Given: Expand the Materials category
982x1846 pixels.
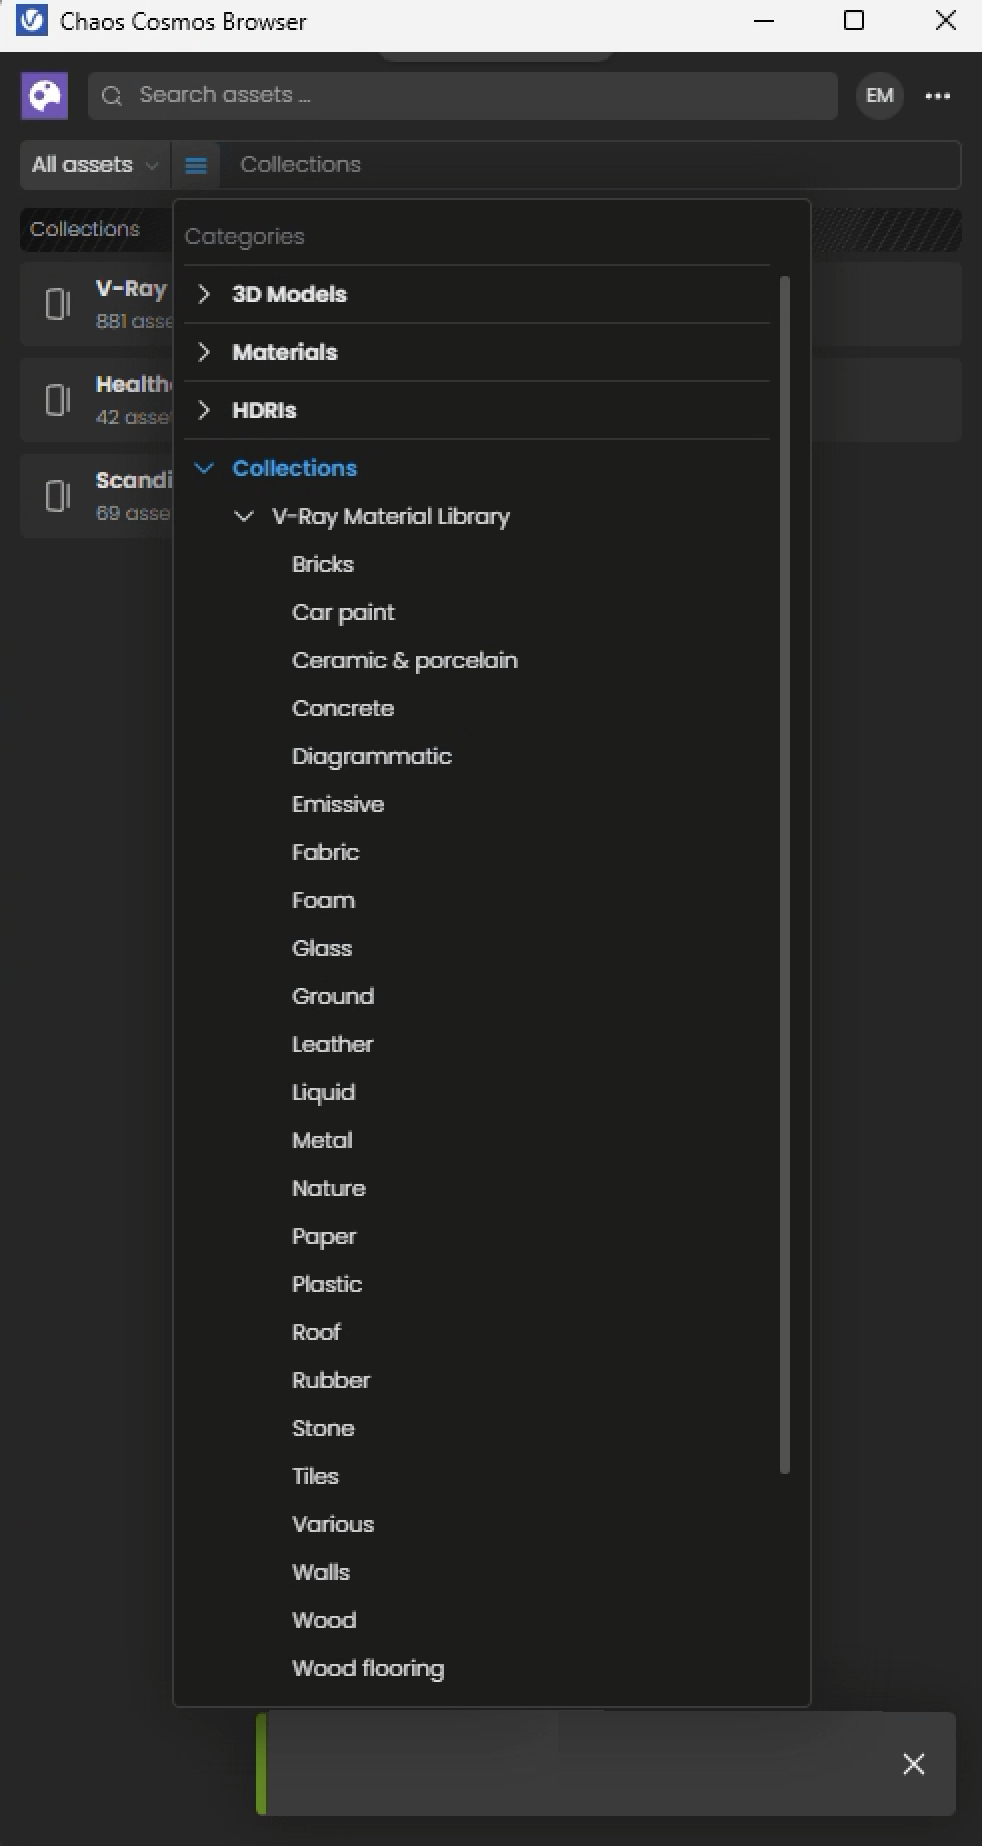Looking at the screenshot, I should 204,352.
